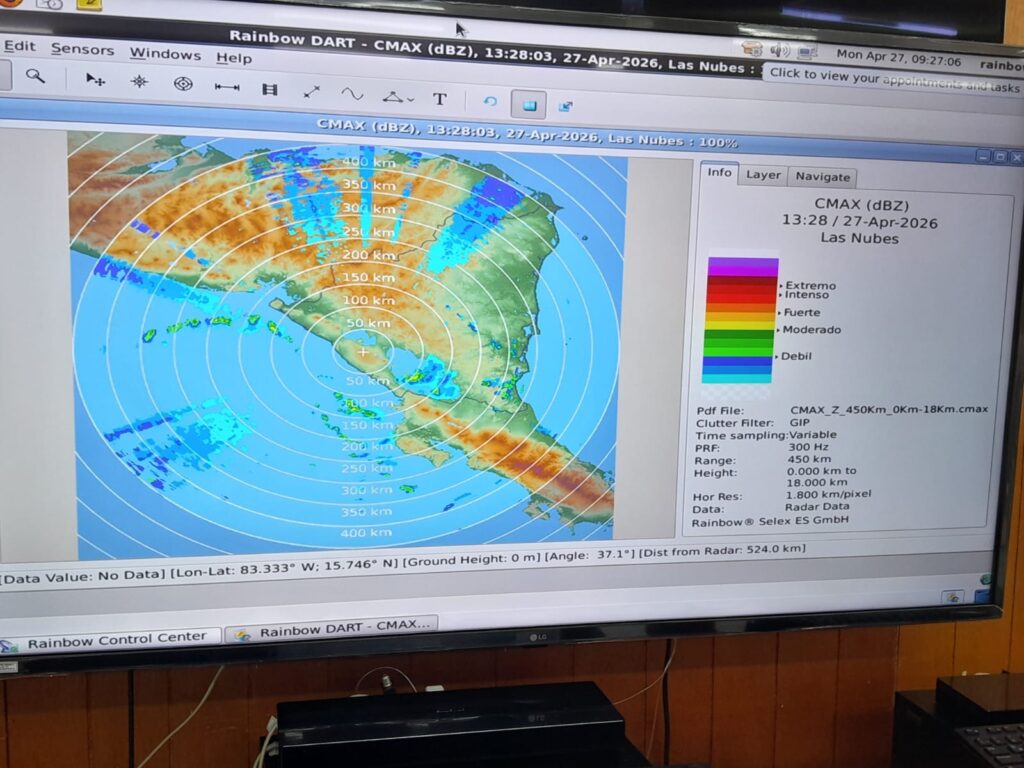Activate the arrow pointer pick tool
The image size is (1024, 768).
[95, 80]
